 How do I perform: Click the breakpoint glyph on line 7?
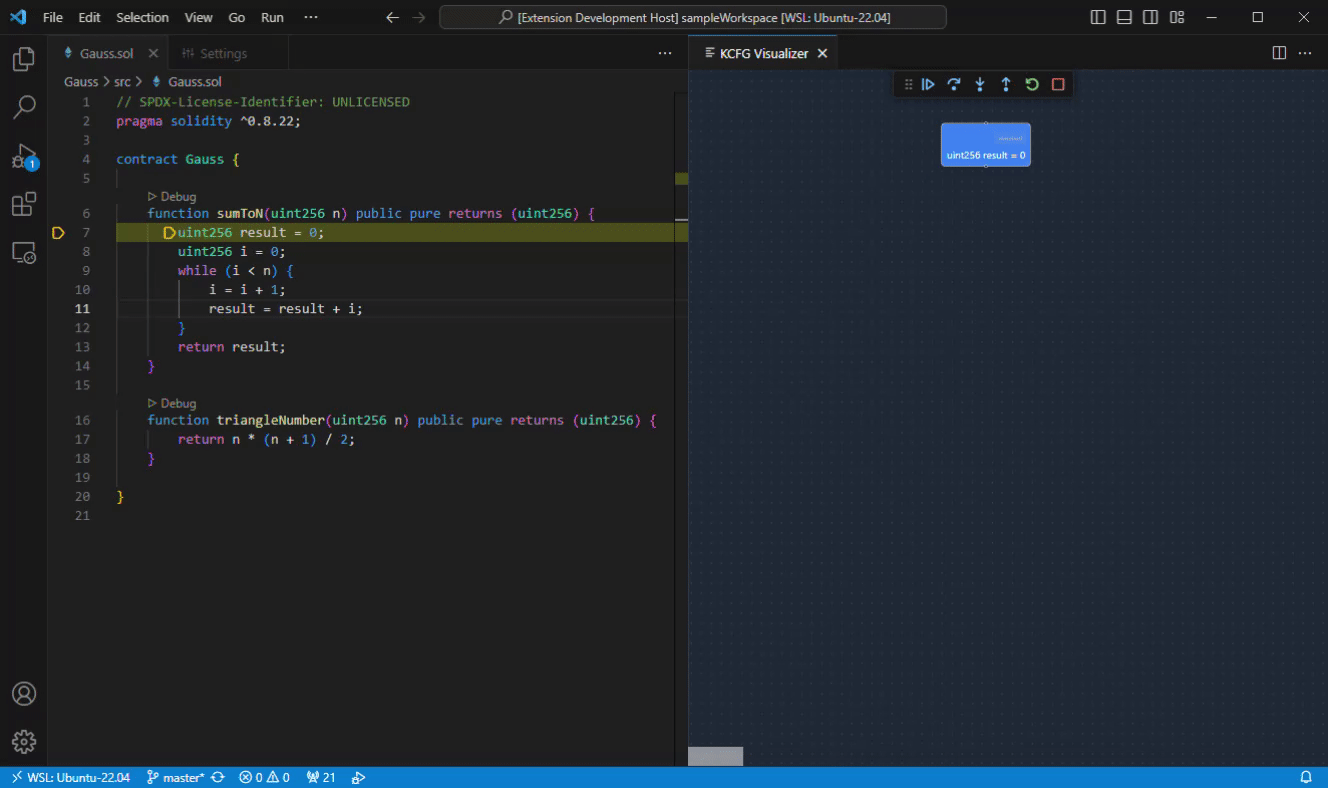(x=58, y=233)
